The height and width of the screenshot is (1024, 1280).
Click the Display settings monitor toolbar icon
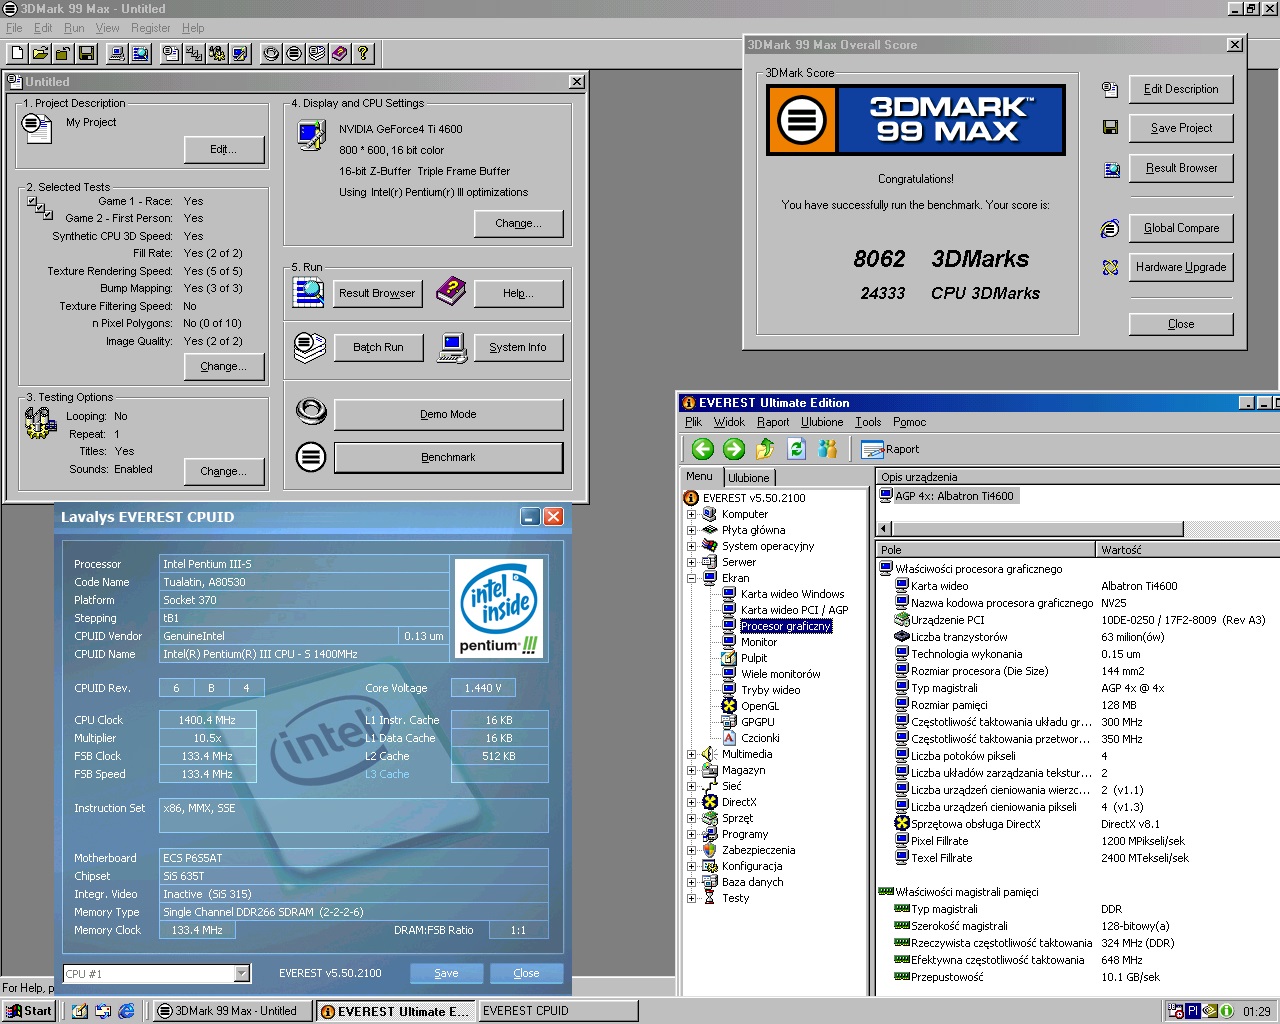point(240,53)
